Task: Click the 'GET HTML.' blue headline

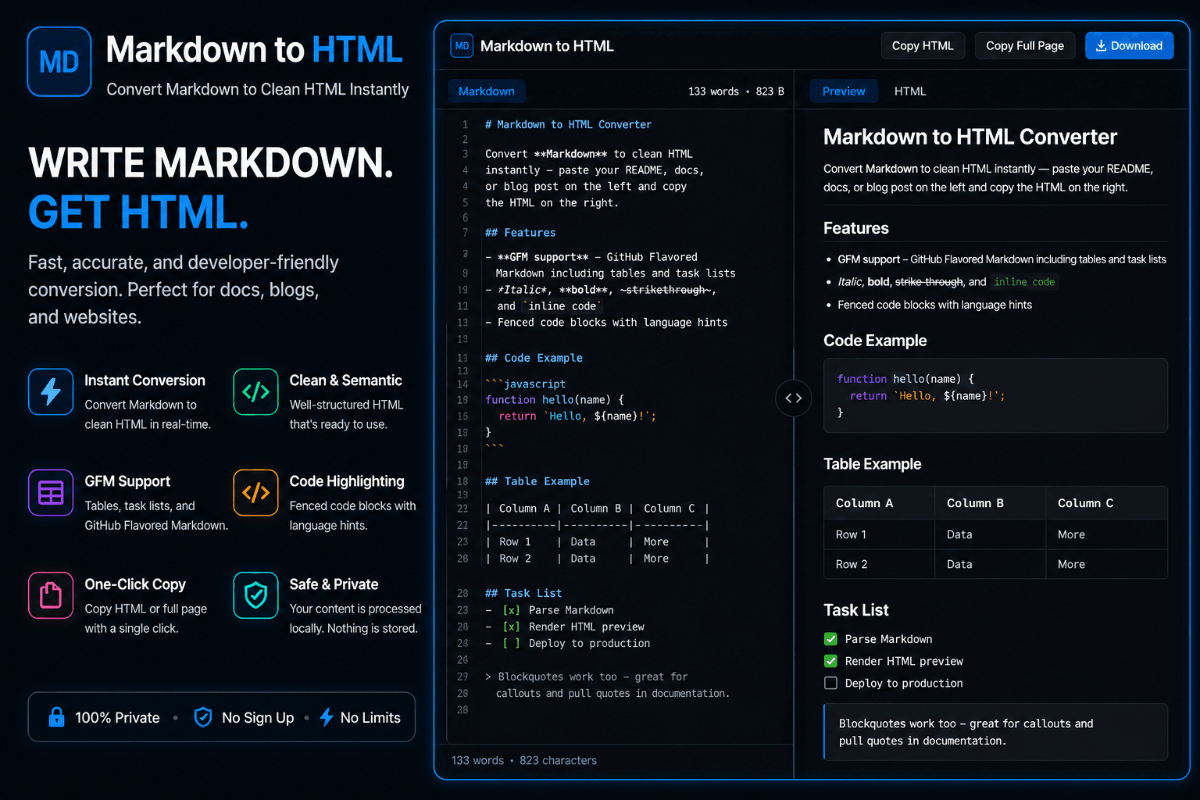Action: [x=138, y=213]
